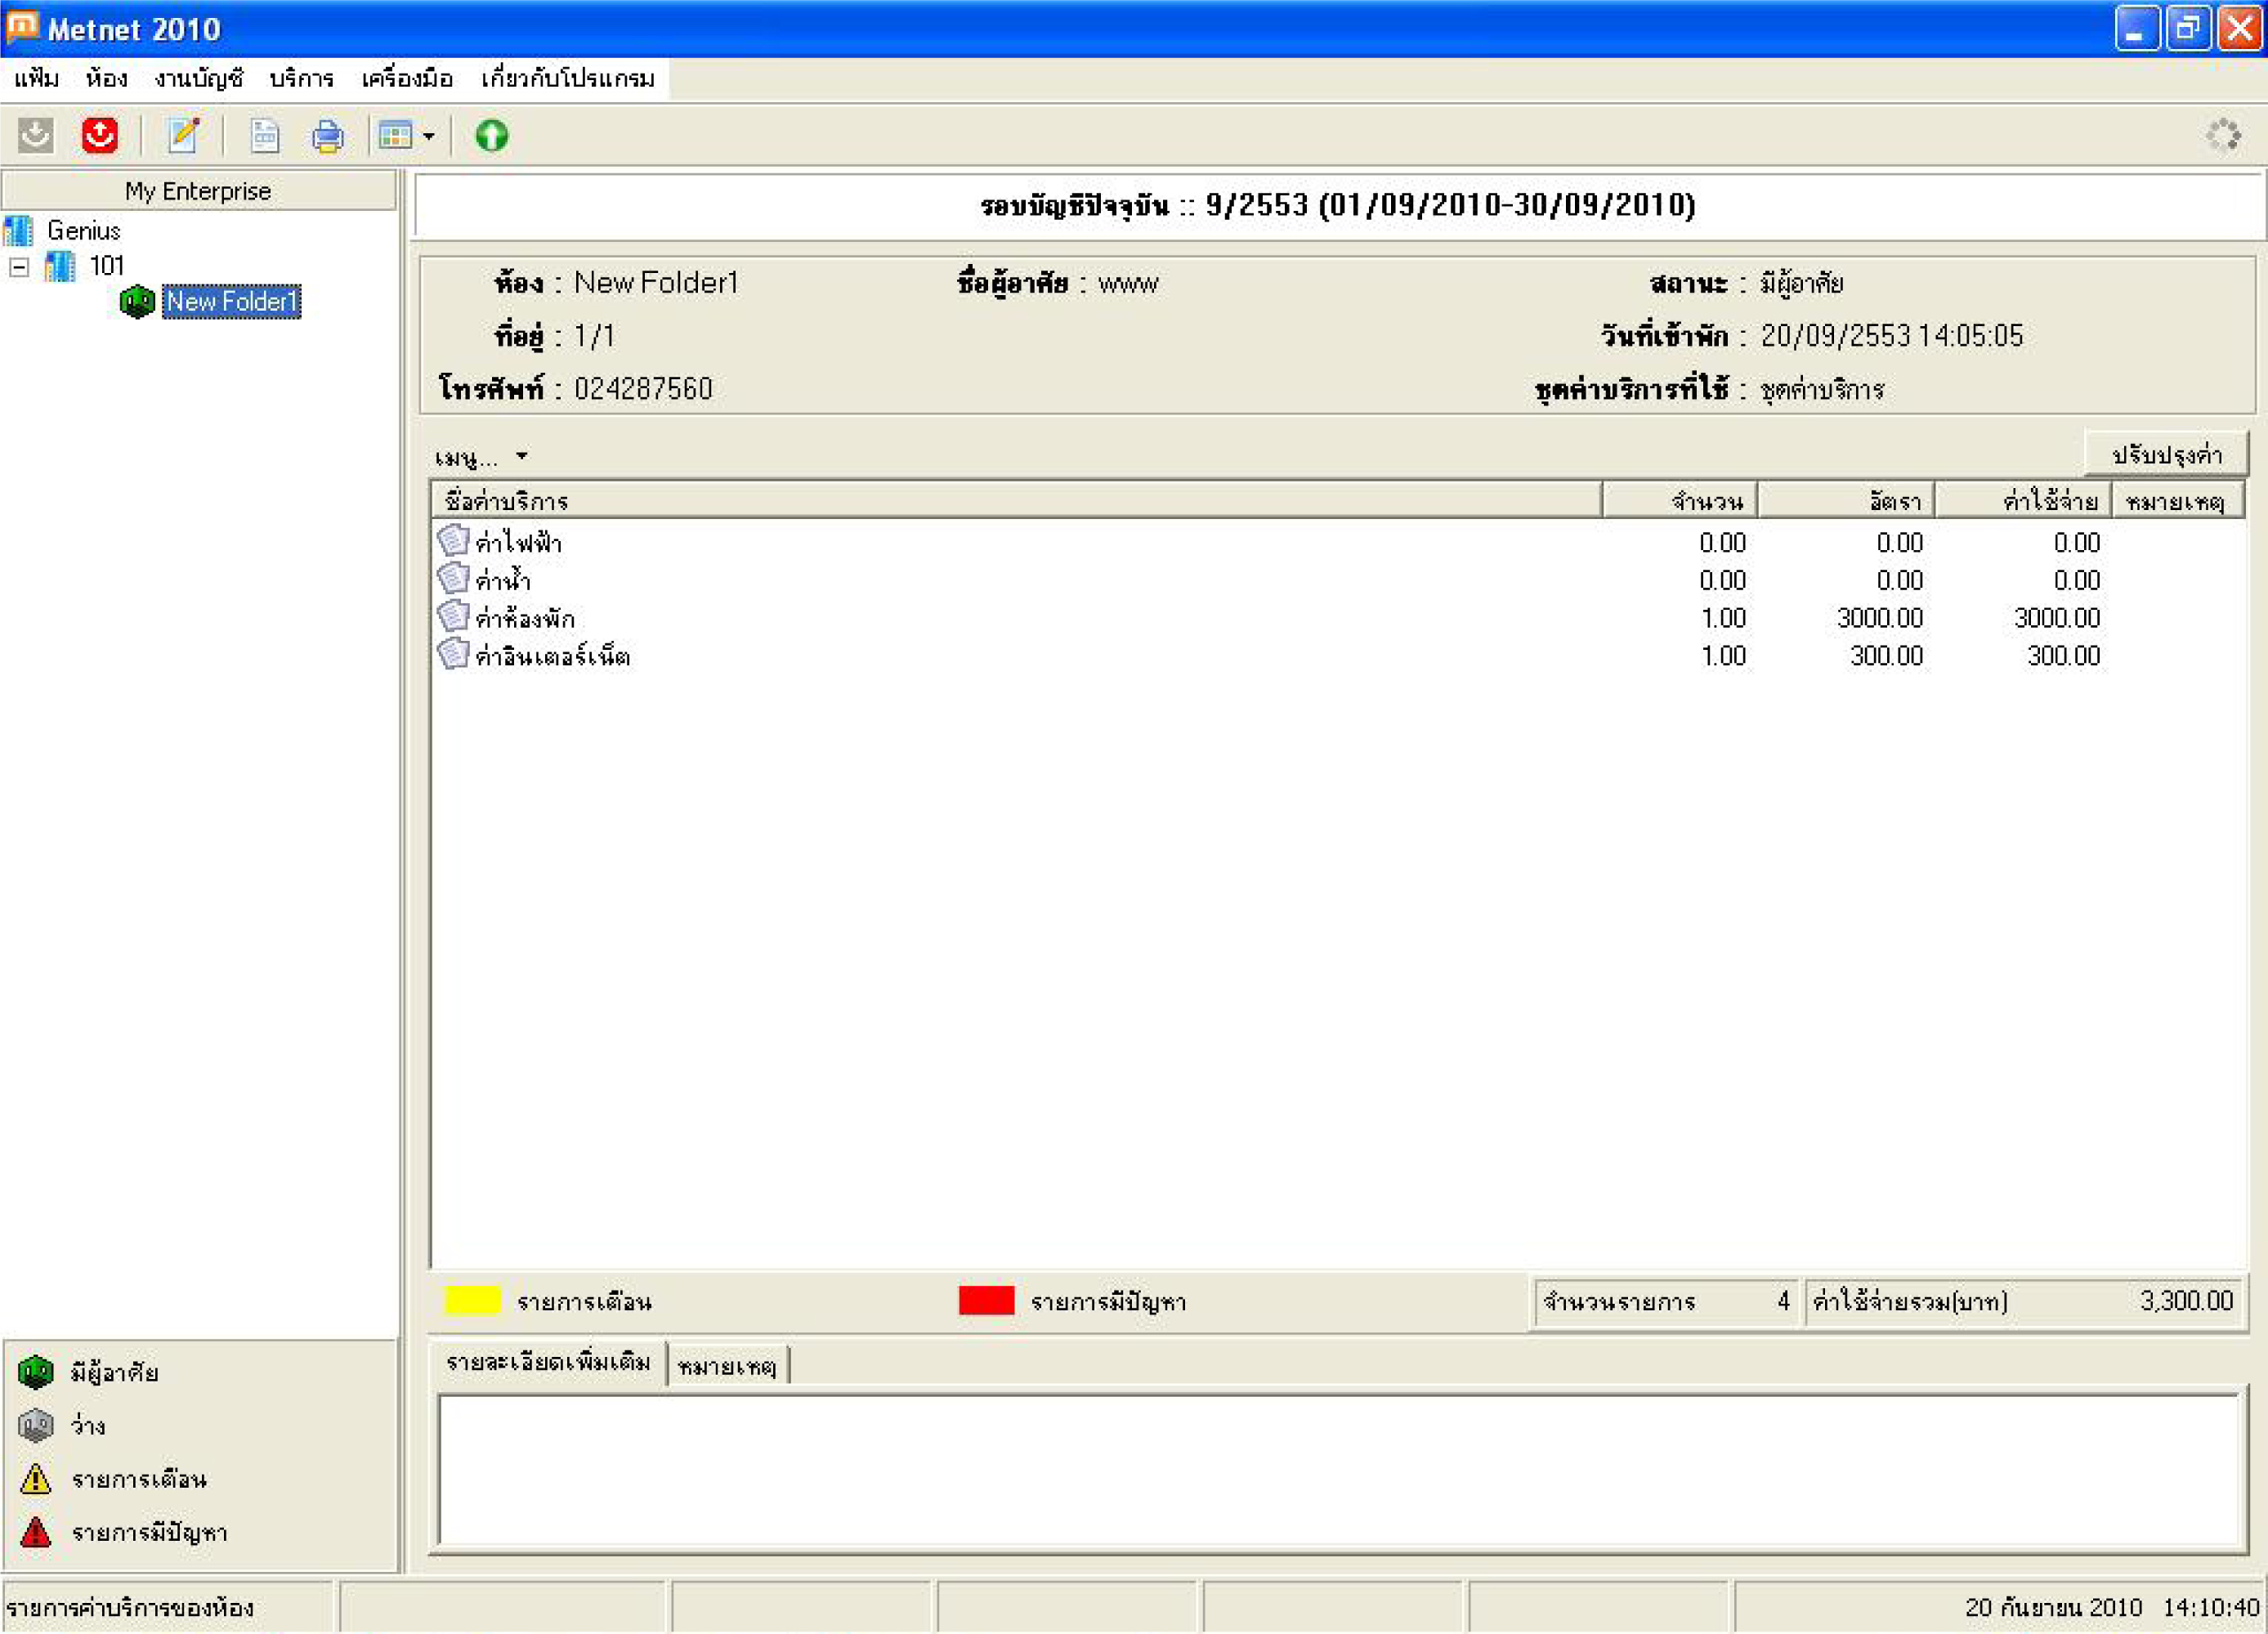Screen dimensions: 2268x1634
Task: Open the เกี่ยวกับโปรแกรม menu
Action: coord(568,79)
